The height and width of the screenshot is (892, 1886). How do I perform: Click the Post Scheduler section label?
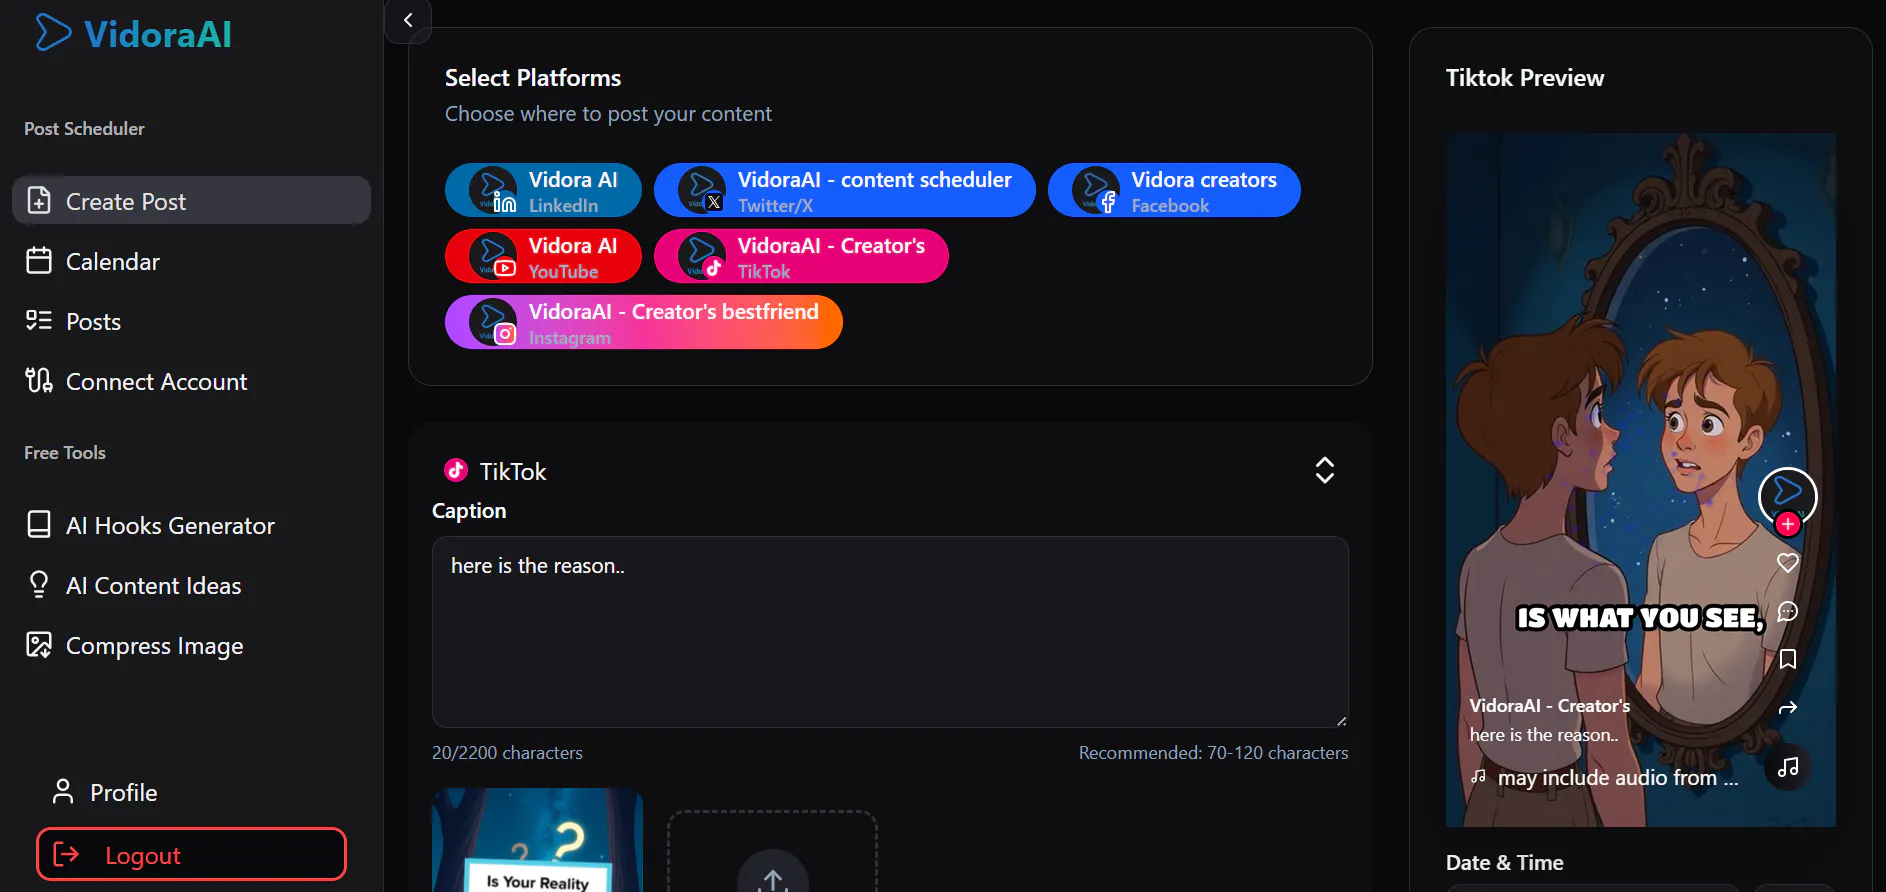click(x=84, y=129)
